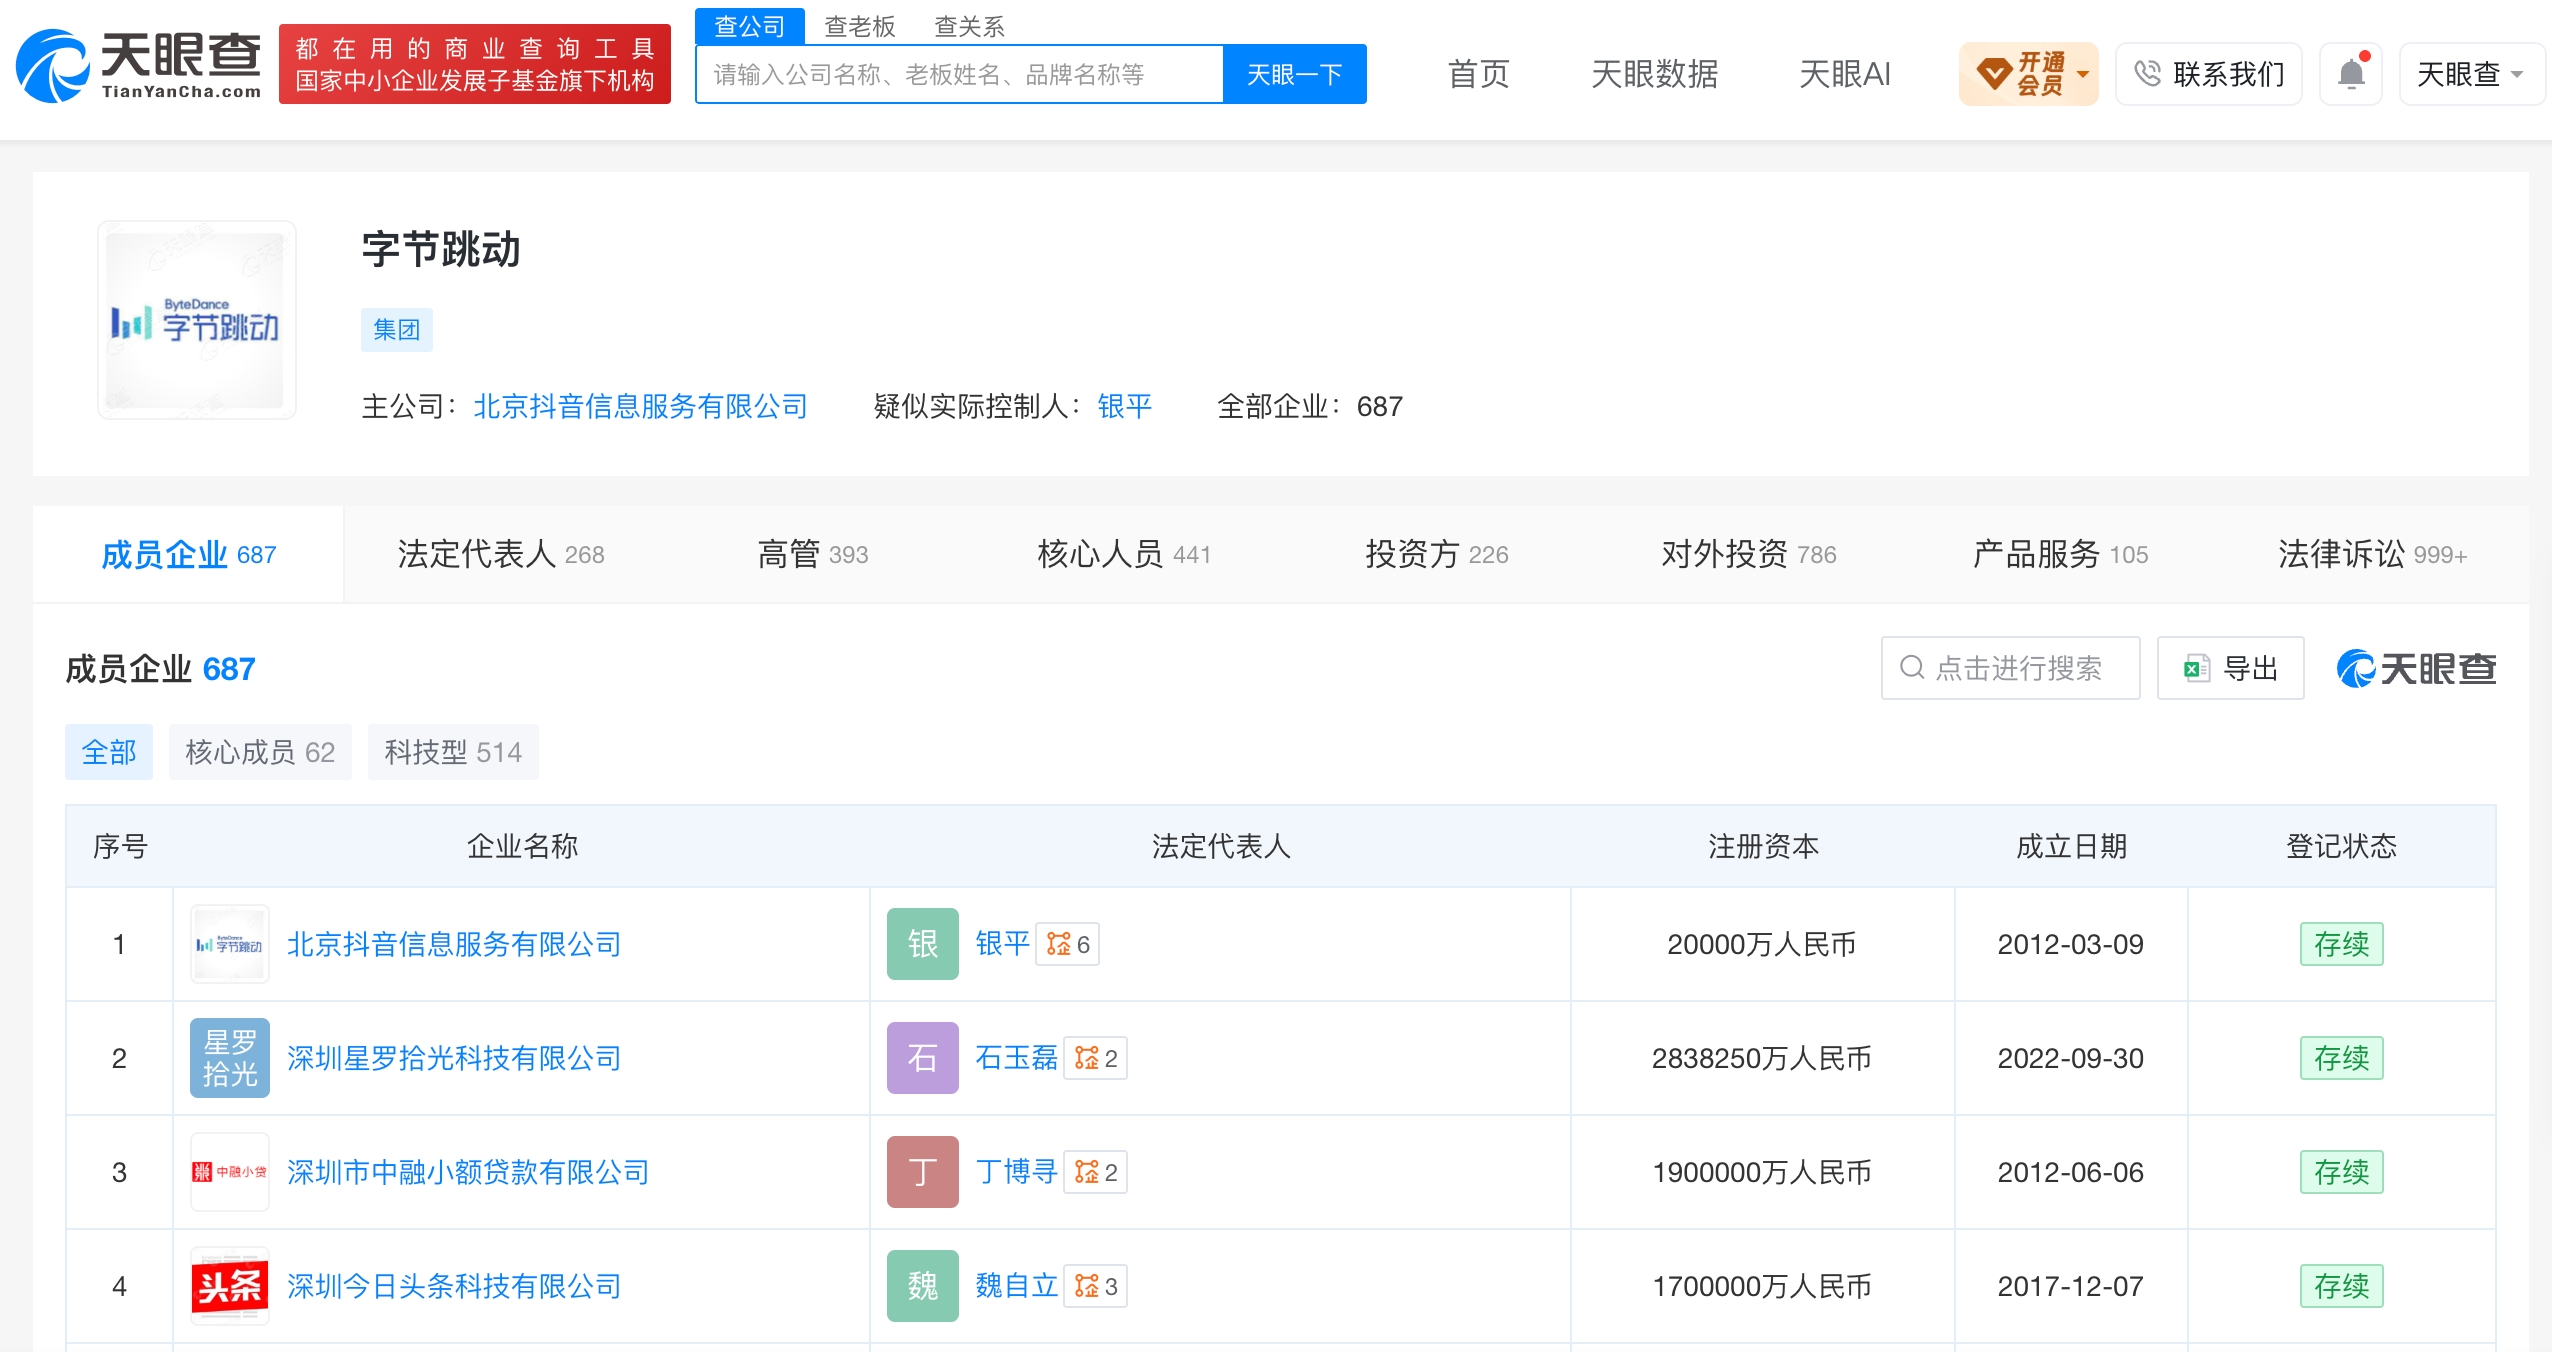Click the 北京抖音信息服务 company logo in row 1
The image size is (2552, 1352).
pos(230,944)
